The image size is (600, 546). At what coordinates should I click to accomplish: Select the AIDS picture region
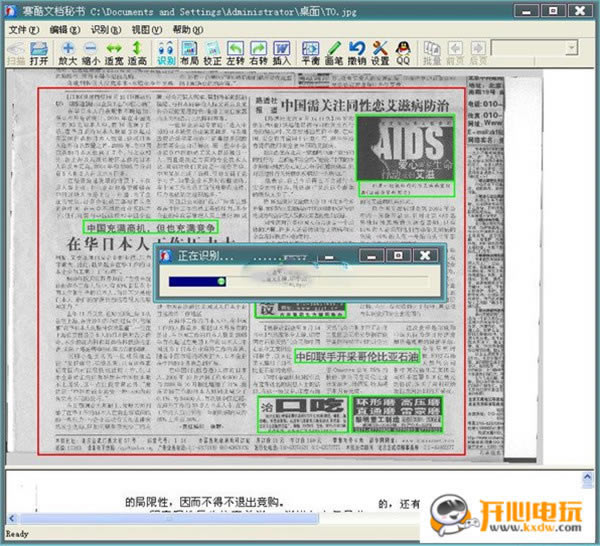click(405, 148)
